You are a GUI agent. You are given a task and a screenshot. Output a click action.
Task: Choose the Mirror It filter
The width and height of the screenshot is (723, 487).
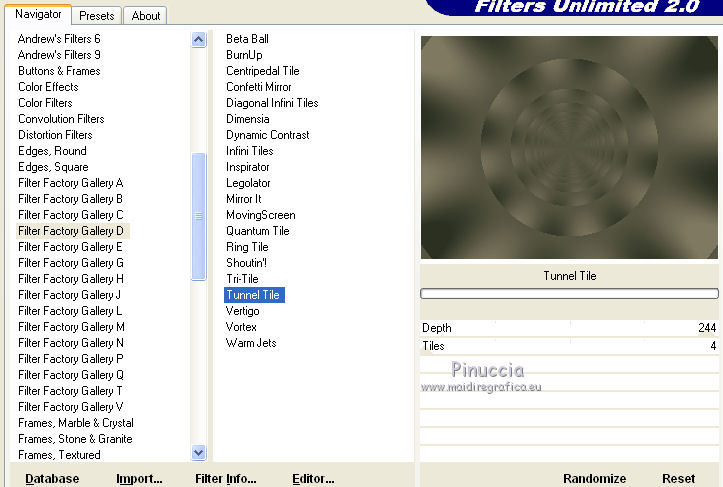click(243, 199)
